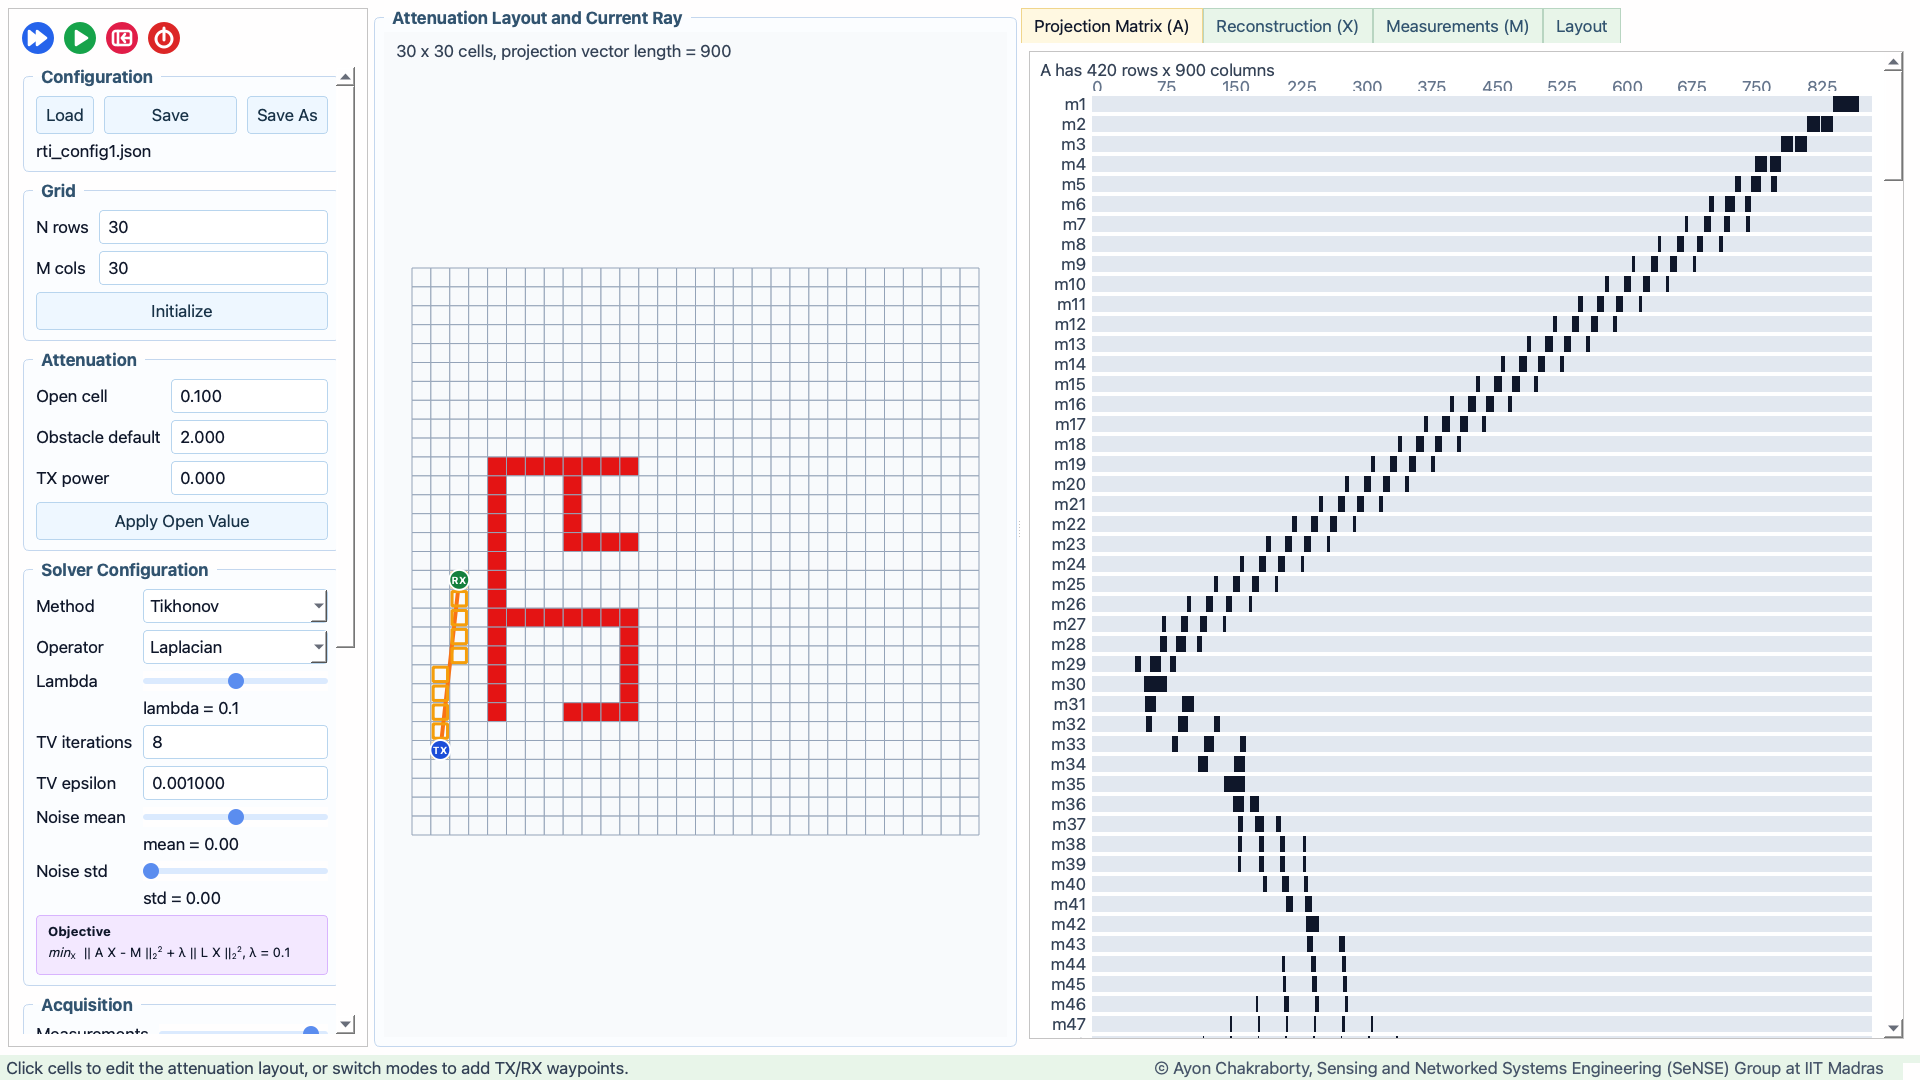Click the red power icon
Screen dimensions: 1920x1080
coord(164,38)
